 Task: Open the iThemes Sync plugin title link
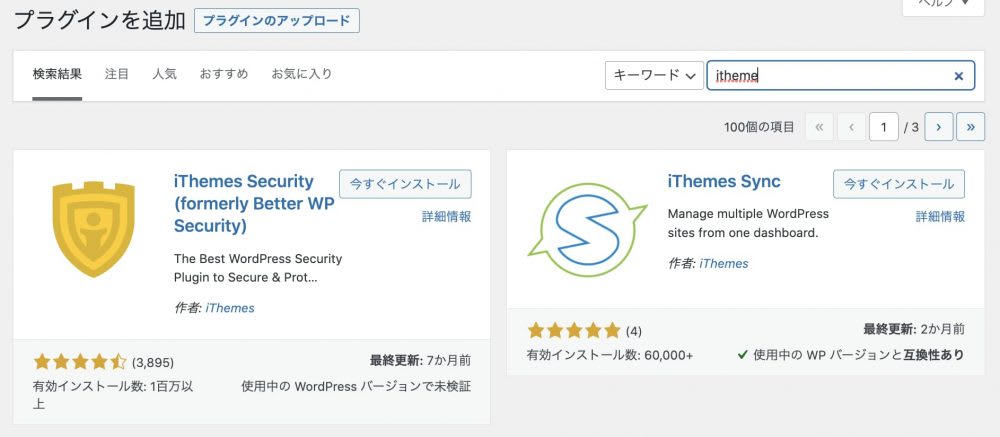[724, 181]
